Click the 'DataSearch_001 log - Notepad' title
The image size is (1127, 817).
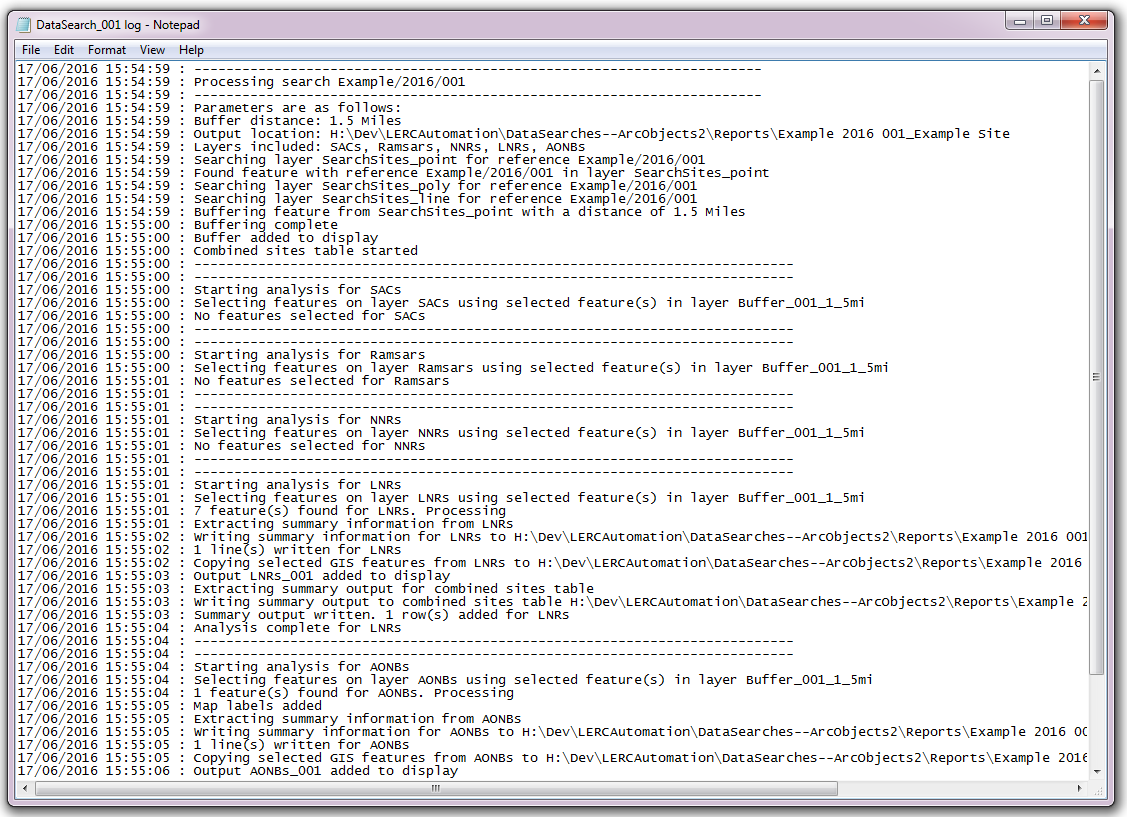coord(118,25)
